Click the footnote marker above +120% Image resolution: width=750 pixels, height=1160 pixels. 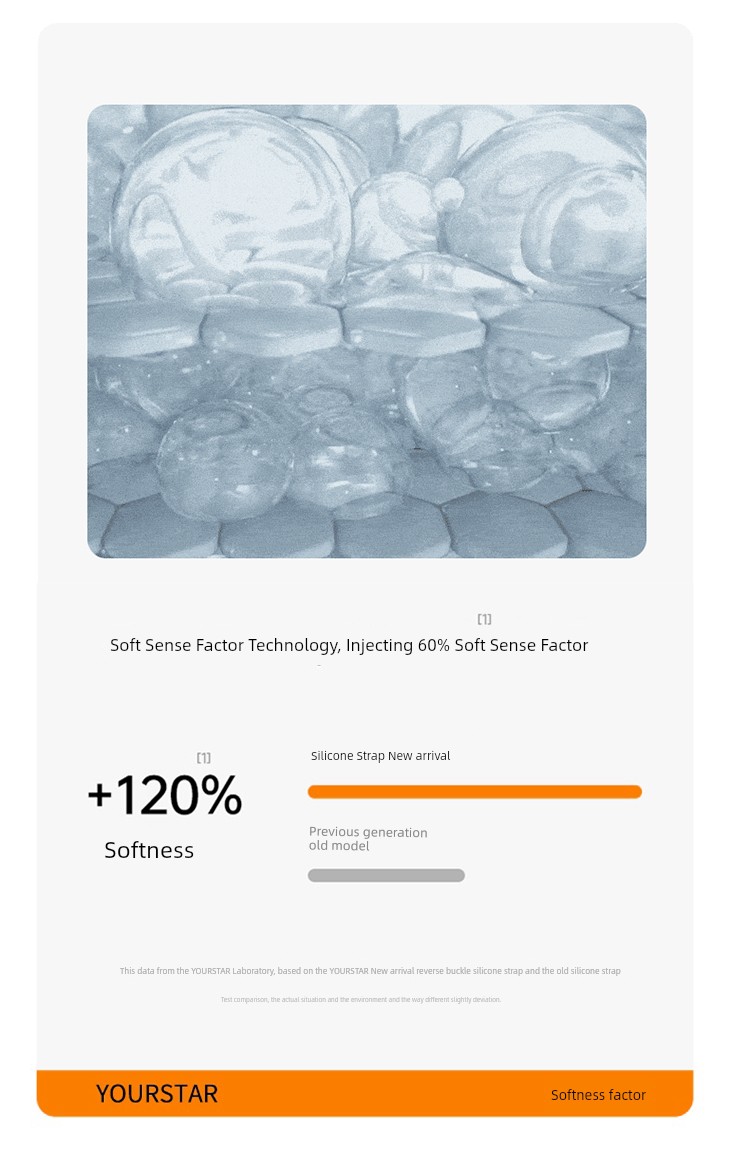[203, 758]
